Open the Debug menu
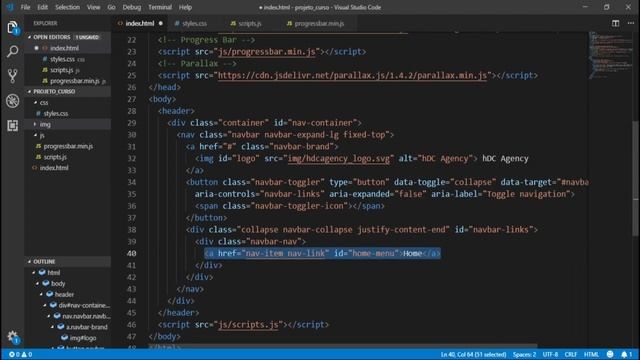The height and width of the screenshot is (360, 640). (x=131, y=7)
